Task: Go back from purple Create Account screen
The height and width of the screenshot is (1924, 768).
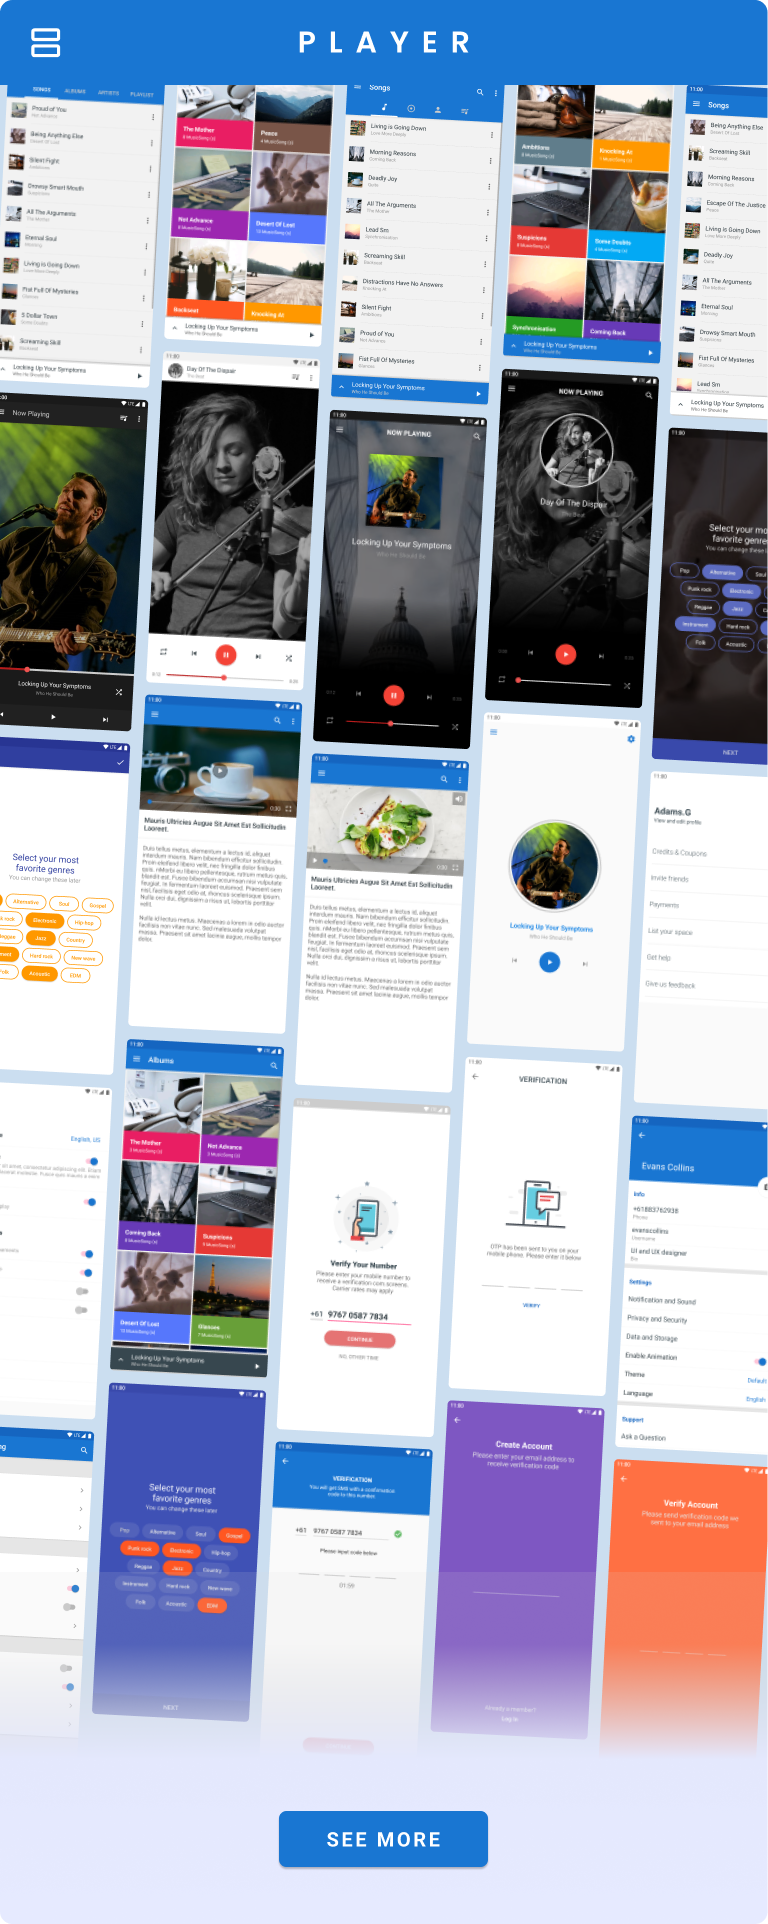Action: (457, 1420)
